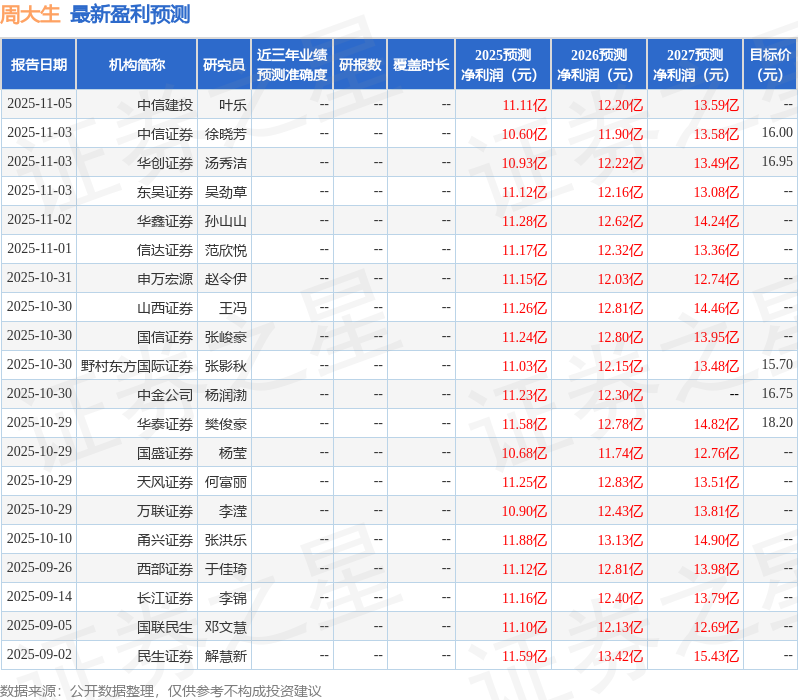This screenshot has width=798, height=700.
Task: Select the 报告日期 column header
Action: pos(39,65)
